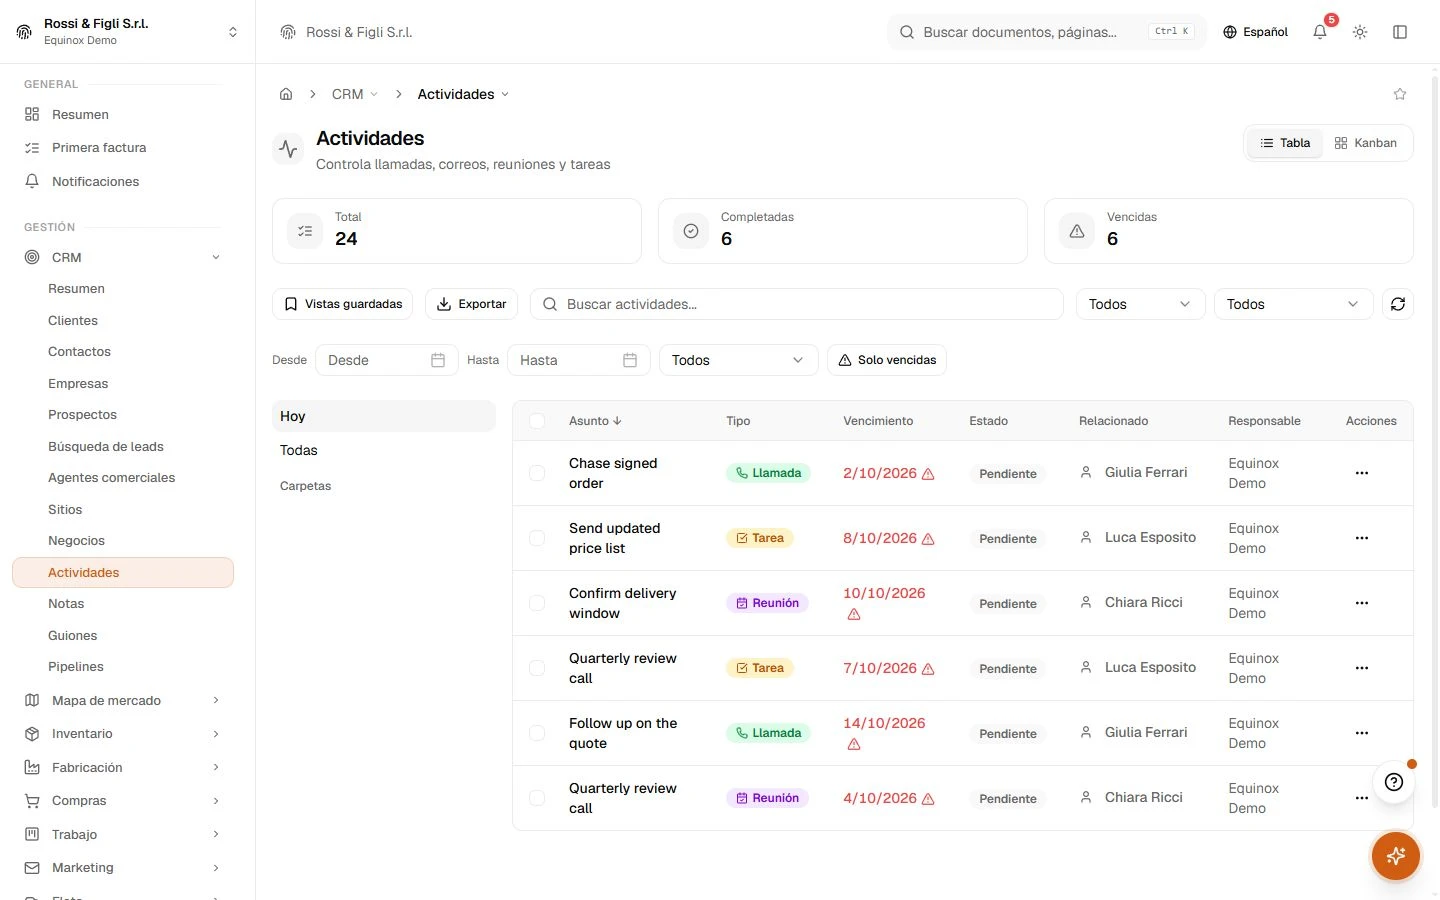Image resolution: width=1440 pixels, height=900 pixels.
Task: Check the Follow up on the quote row
Action: (537, 733)
